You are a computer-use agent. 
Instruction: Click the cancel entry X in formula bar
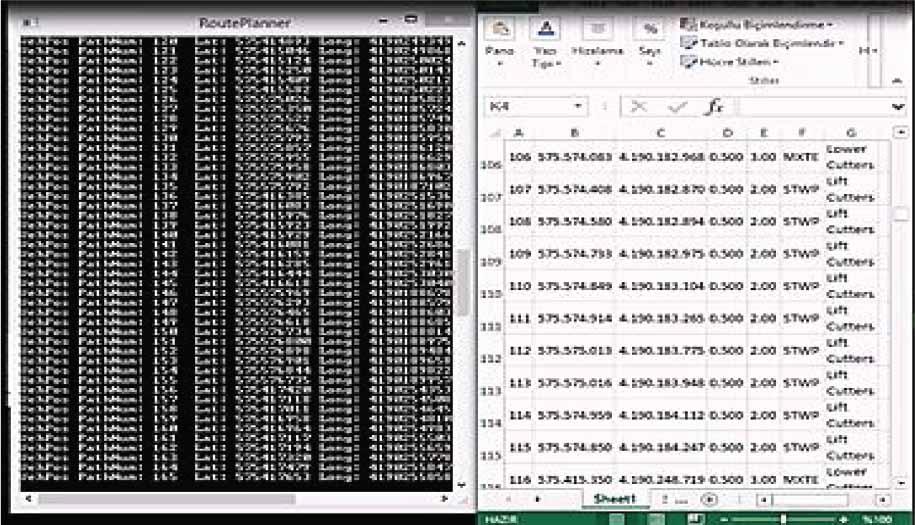640,106
